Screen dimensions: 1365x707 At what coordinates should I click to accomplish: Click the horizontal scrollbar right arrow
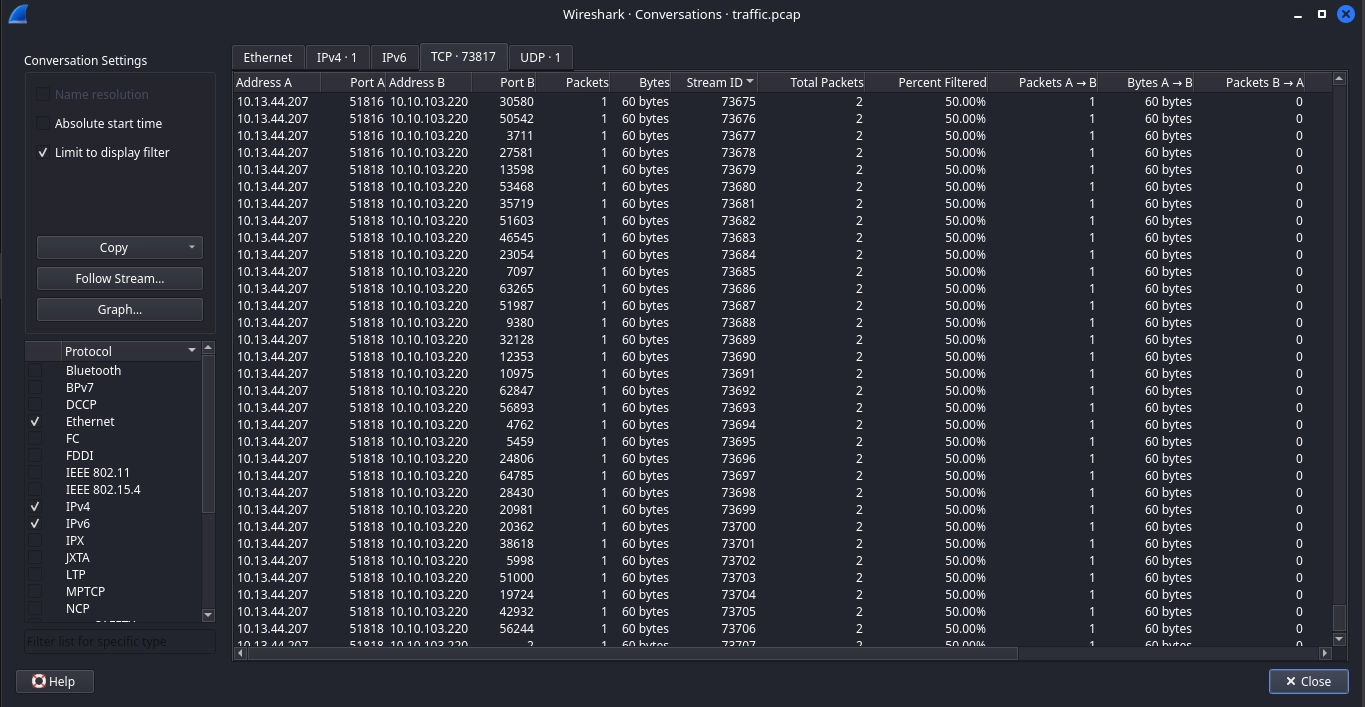[x=1325, y=653]
